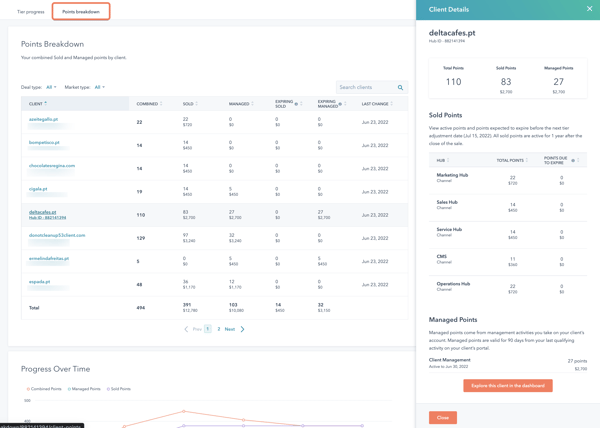Go to page 2 in pagination

click(219, 329)
